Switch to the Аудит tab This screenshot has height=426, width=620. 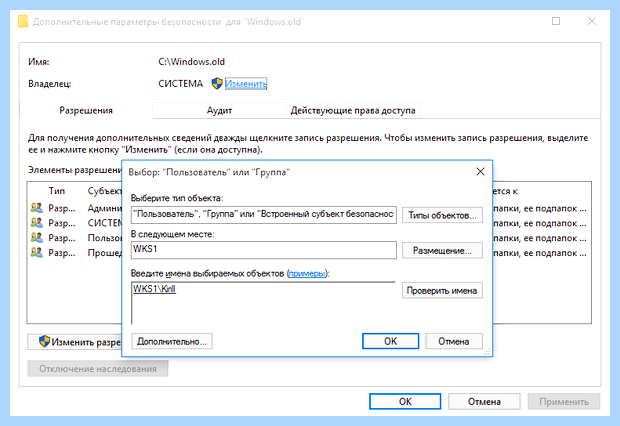pos(219,110)
